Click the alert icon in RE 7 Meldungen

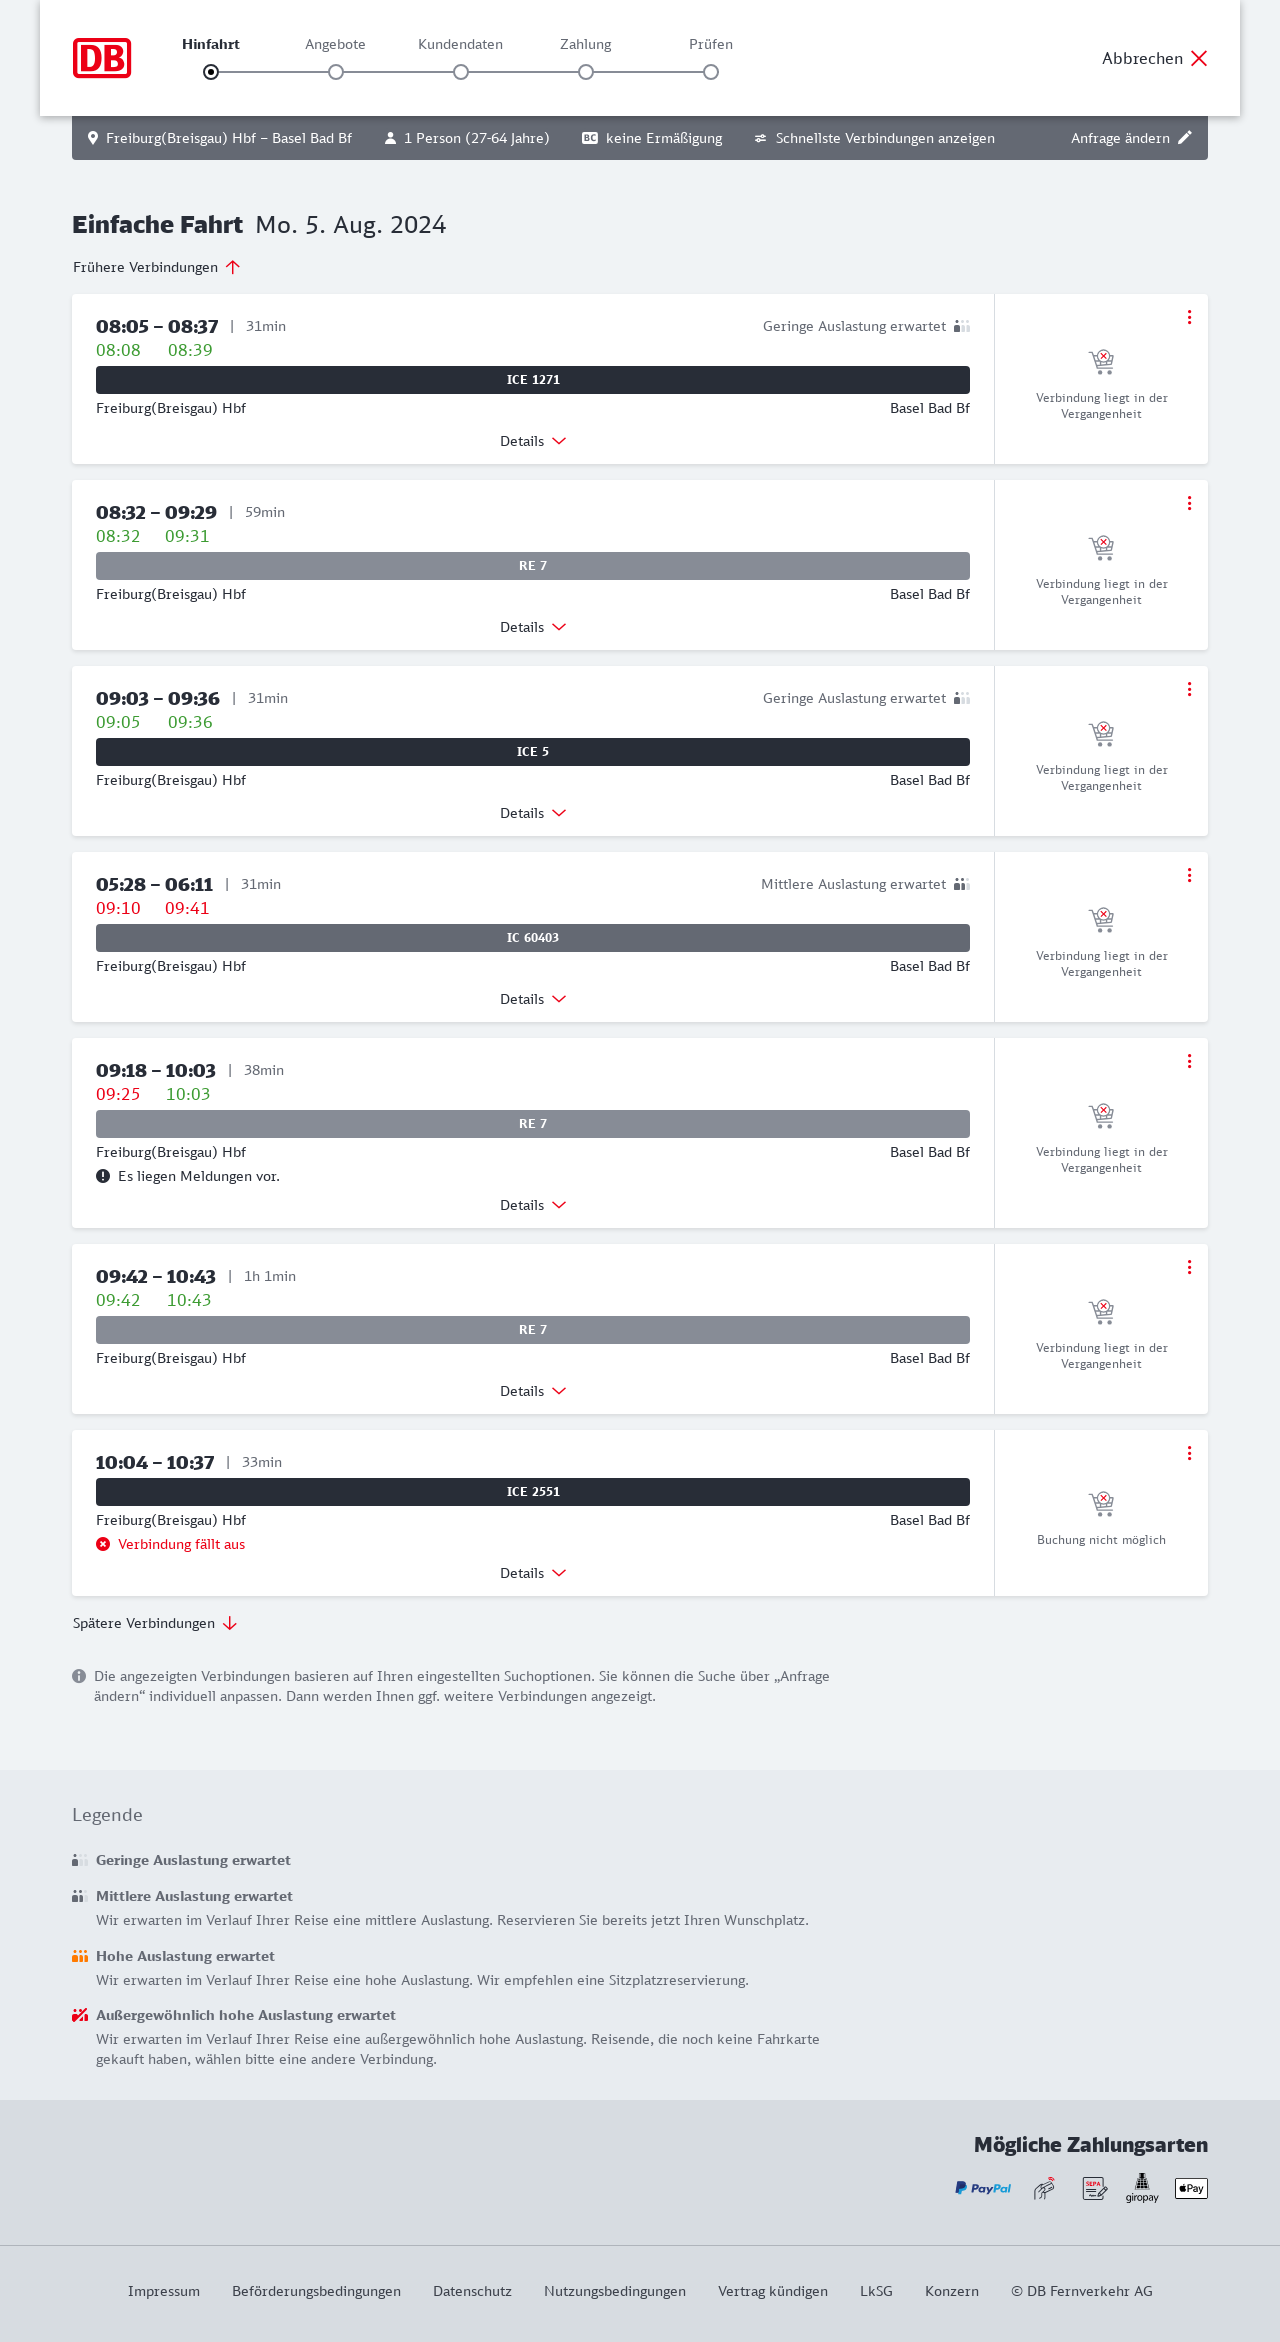click(103, 1176)
